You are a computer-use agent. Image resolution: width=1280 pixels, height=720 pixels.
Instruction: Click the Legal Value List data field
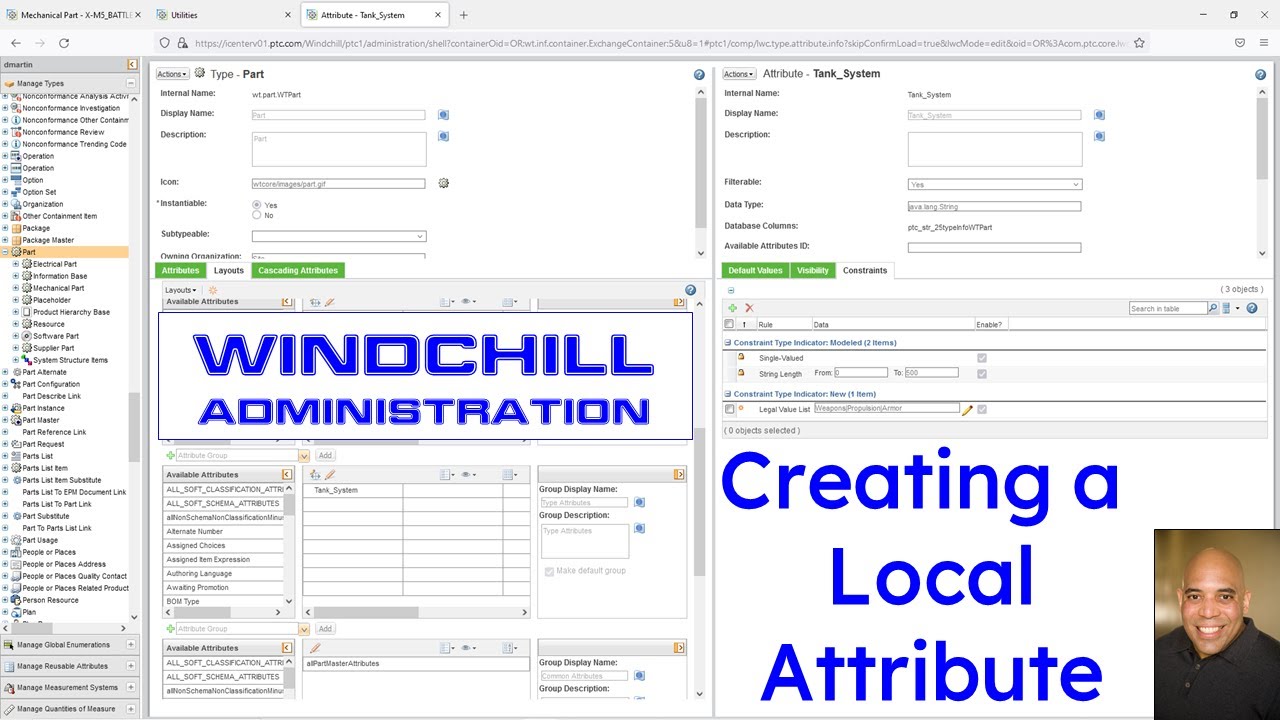(886, 409)
